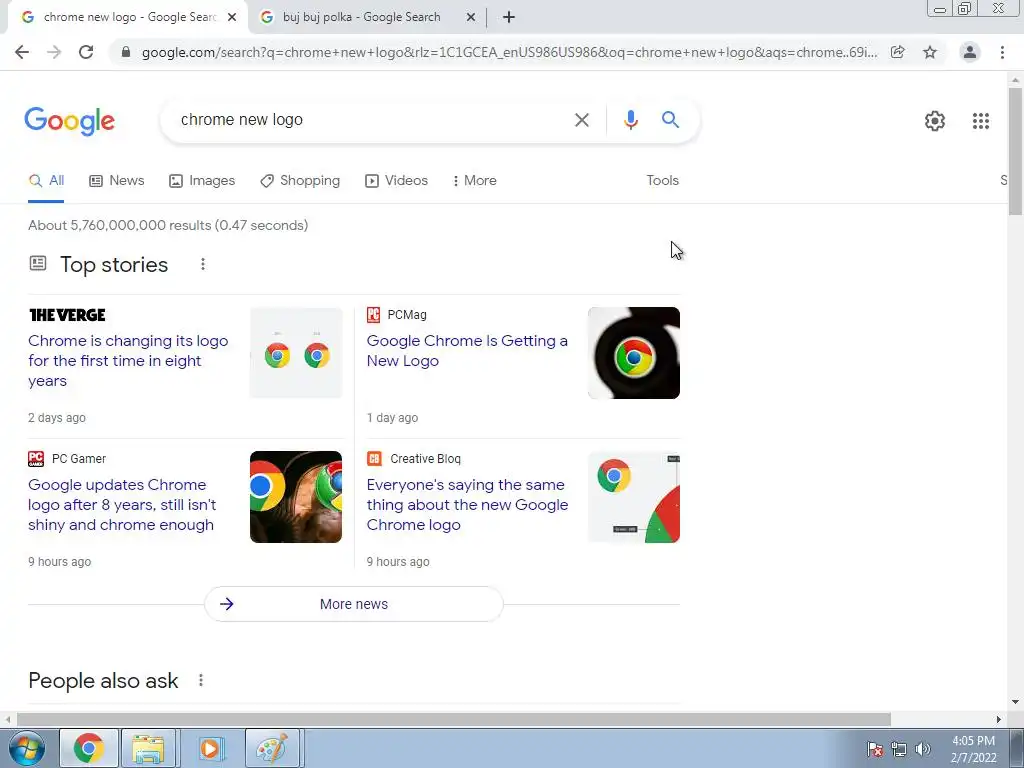Open Chrome three-dot menu

coord(1002,52)
